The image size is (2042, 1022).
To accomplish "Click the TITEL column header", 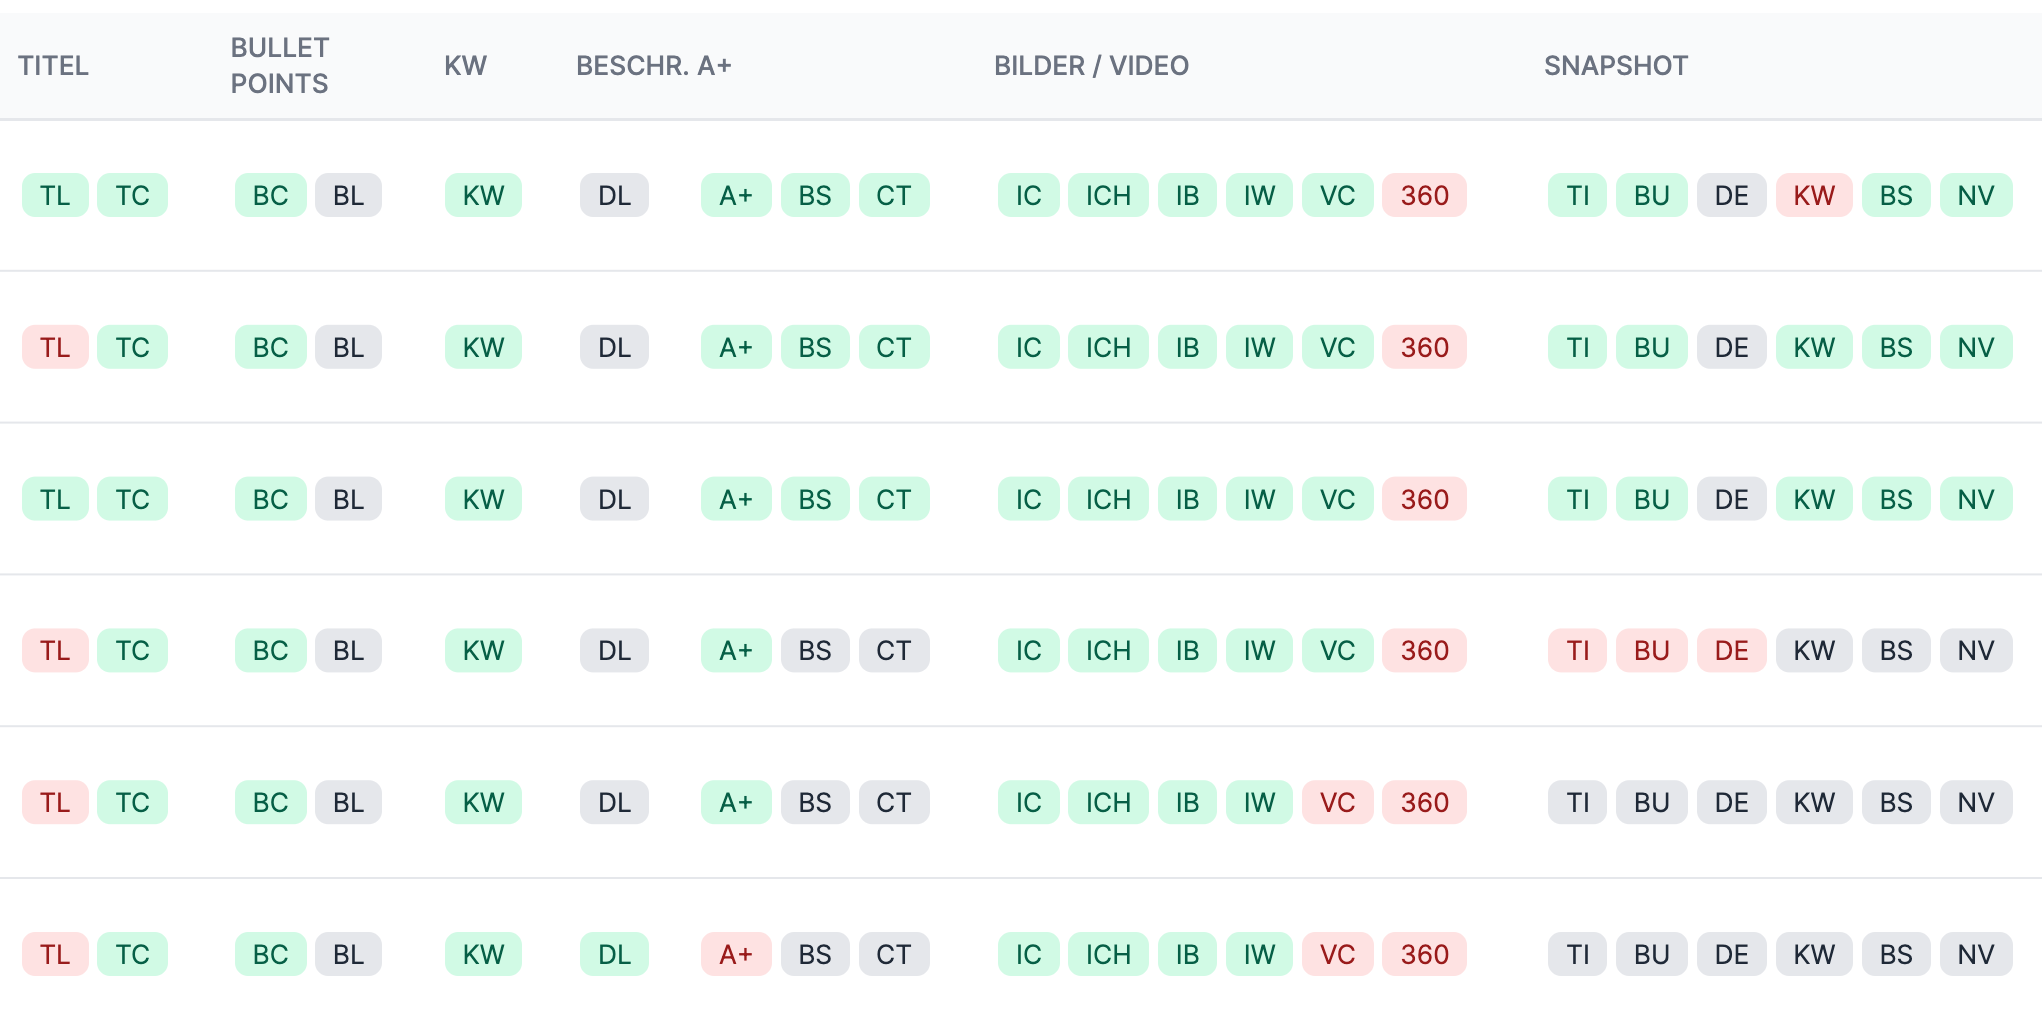I will pyautogui.click(x=54, y=66).
